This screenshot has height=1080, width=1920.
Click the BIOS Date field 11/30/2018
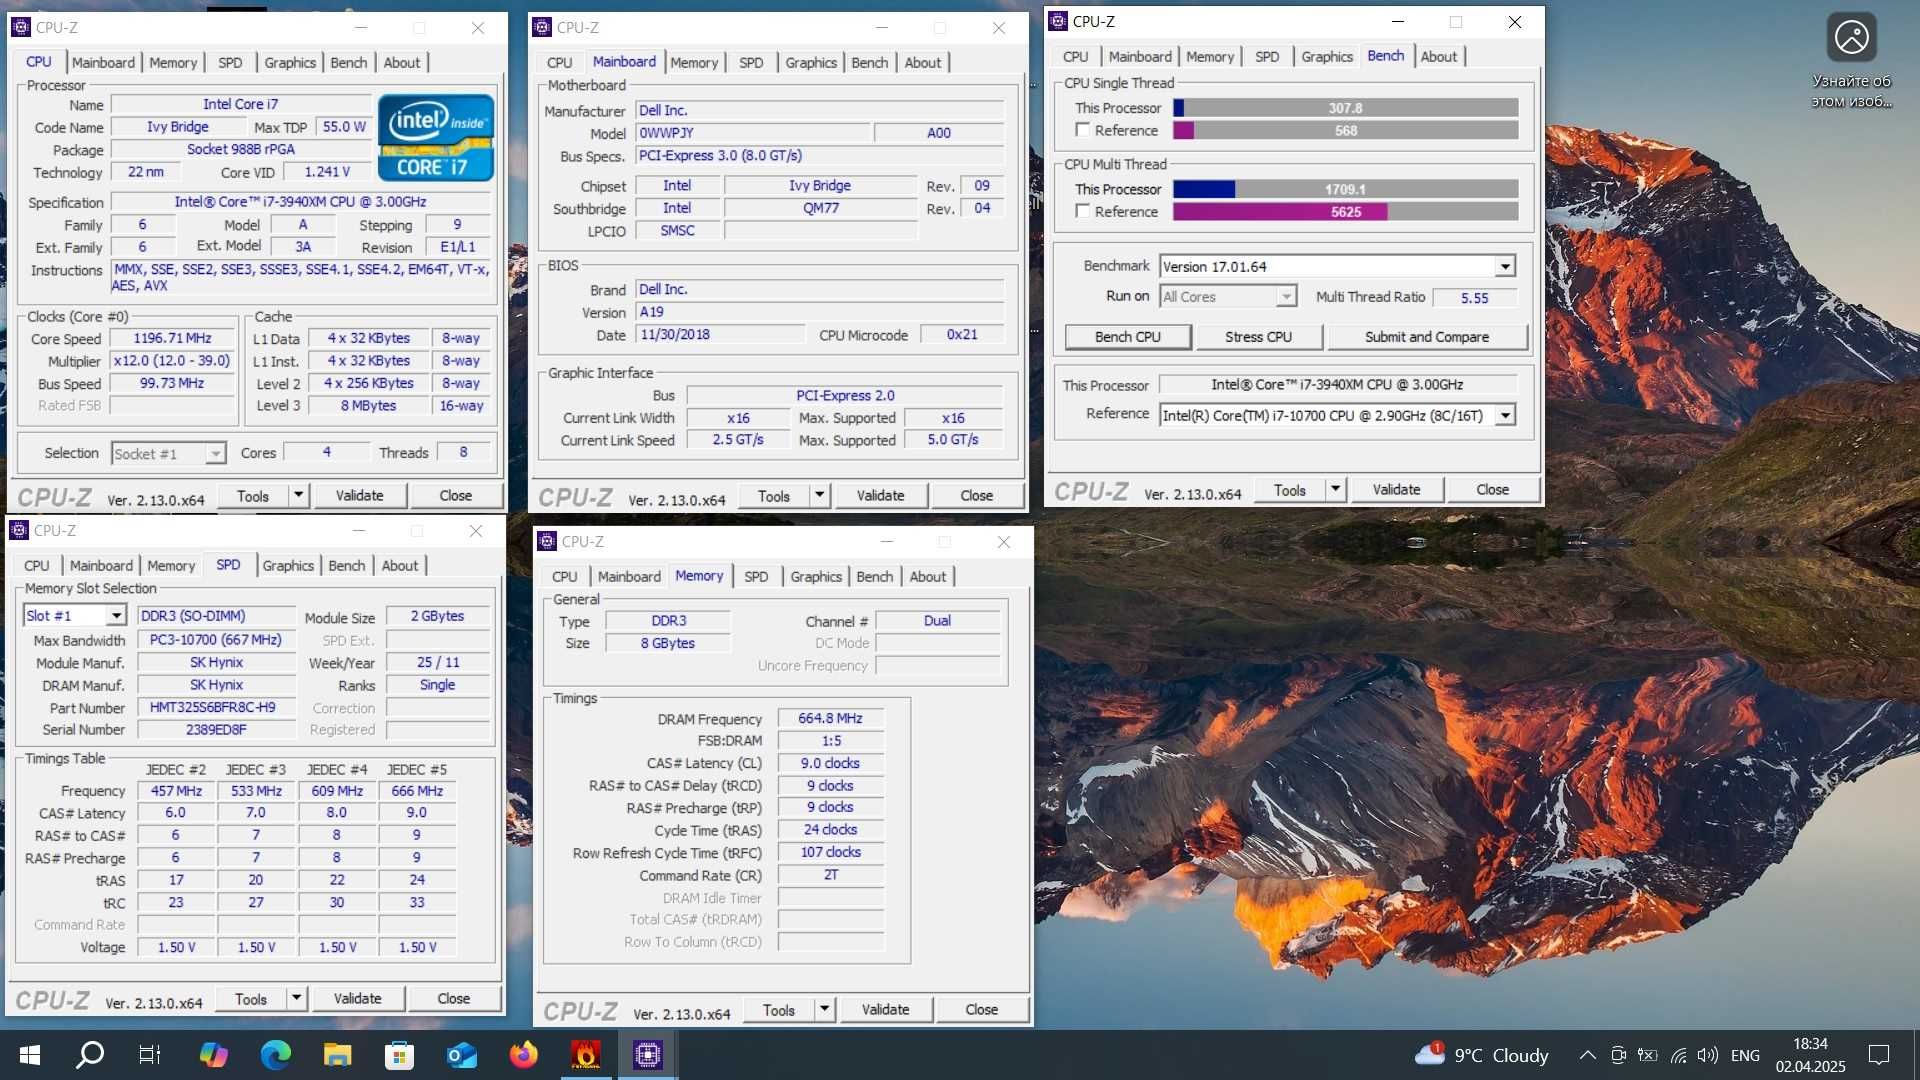(x=721, y=335)
